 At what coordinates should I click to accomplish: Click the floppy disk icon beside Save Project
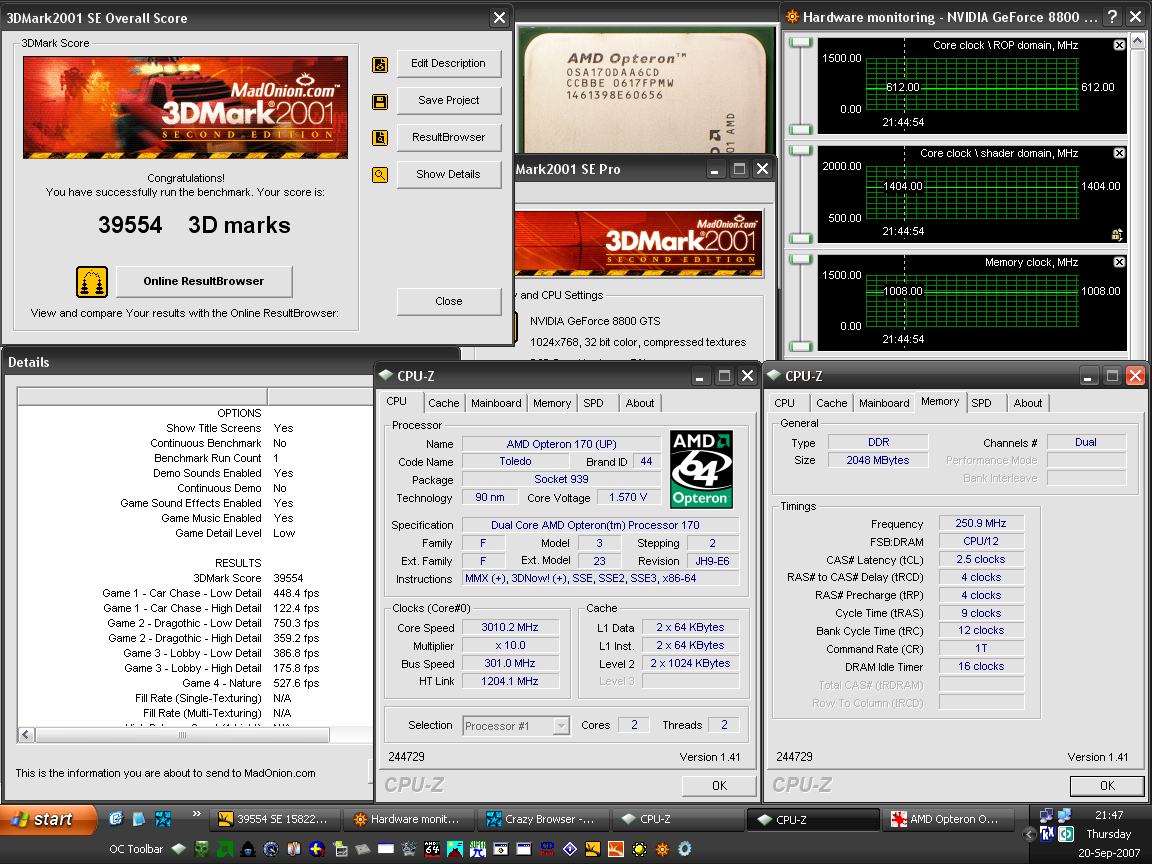(x=380, y=101)
